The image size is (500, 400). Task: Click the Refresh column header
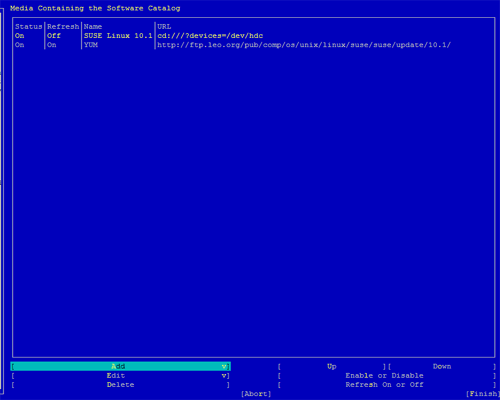[x=63, y=26]
